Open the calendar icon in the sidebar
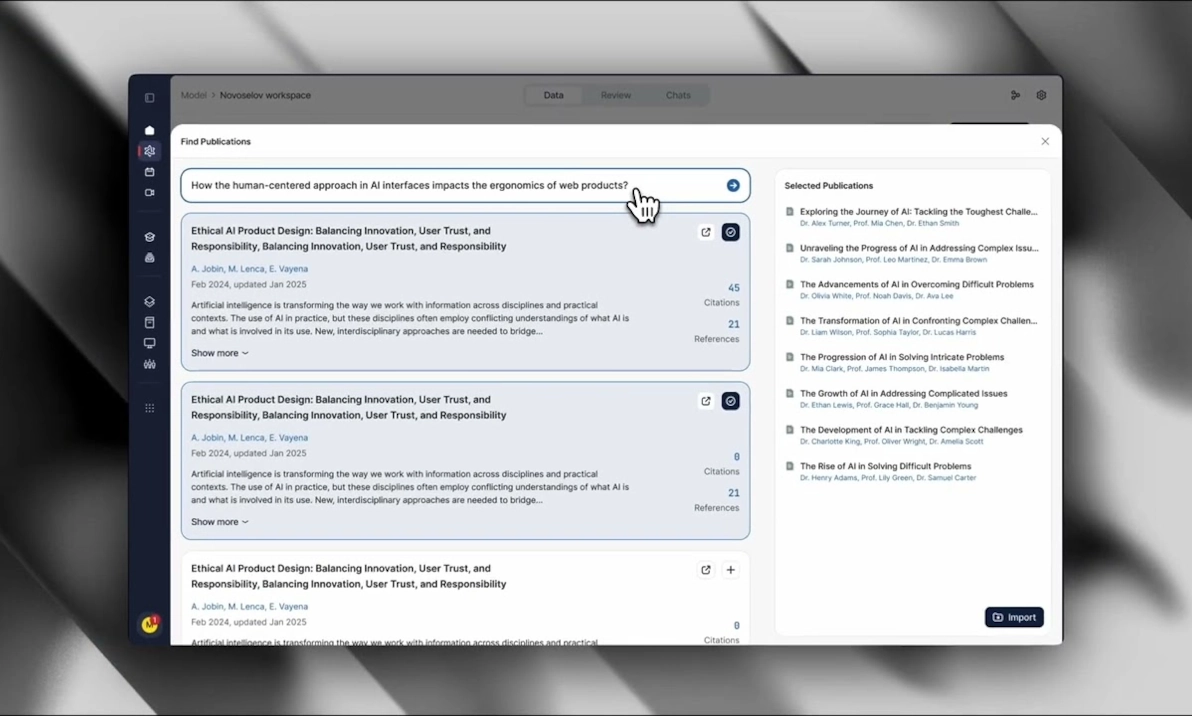 click(x=150, y=172)
